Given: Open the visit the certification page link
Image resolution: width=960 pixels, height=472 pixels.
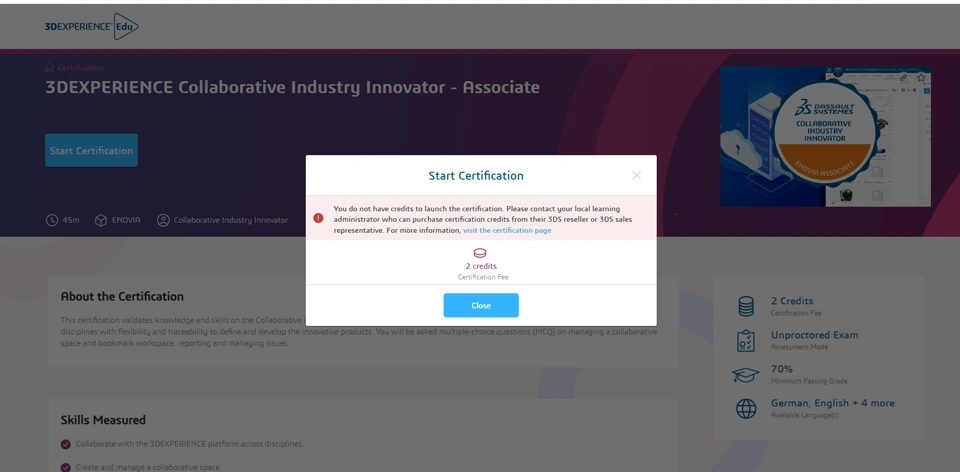Looking at the screenshot, I should [507, 230].
